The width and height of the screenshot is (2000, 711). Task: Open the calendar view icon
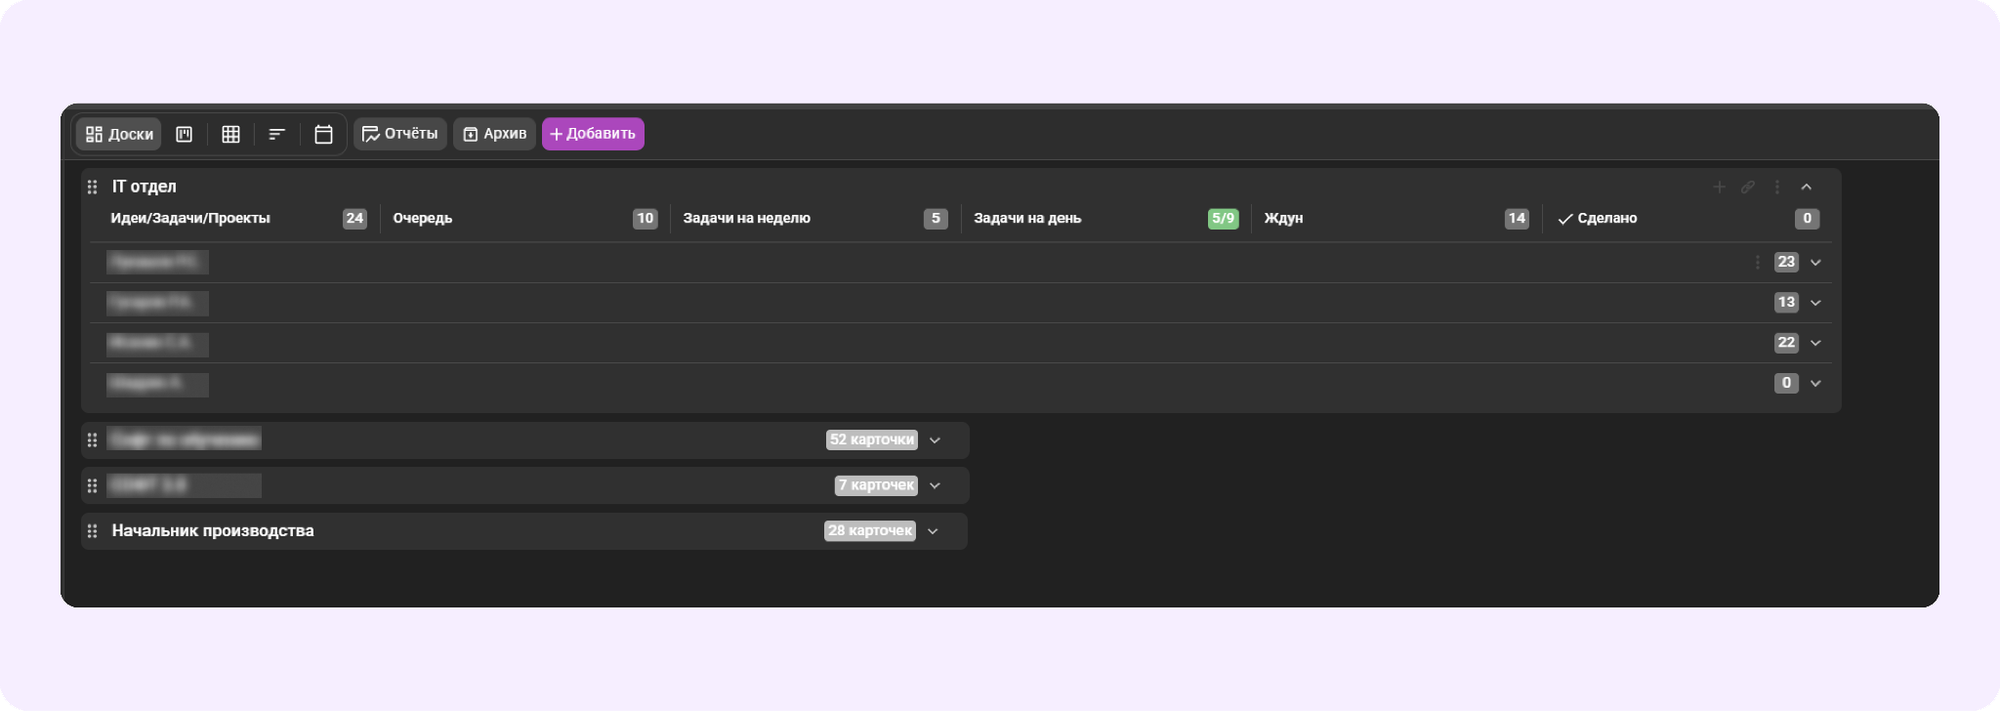(323, 134)
